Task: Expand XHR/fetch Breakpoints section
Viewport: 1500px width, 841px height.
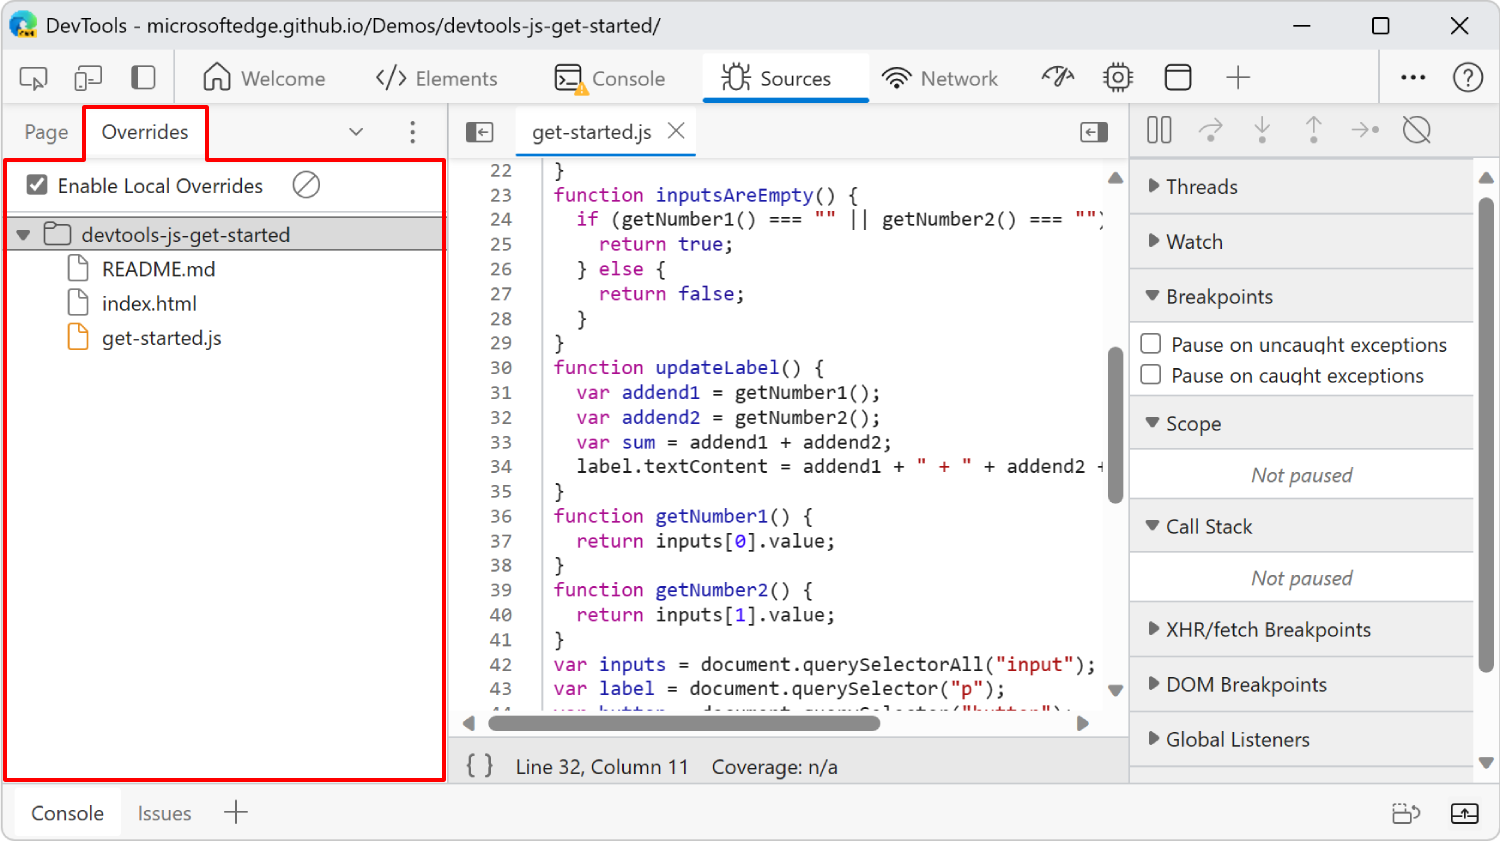Action: [x=1302, y=630]
